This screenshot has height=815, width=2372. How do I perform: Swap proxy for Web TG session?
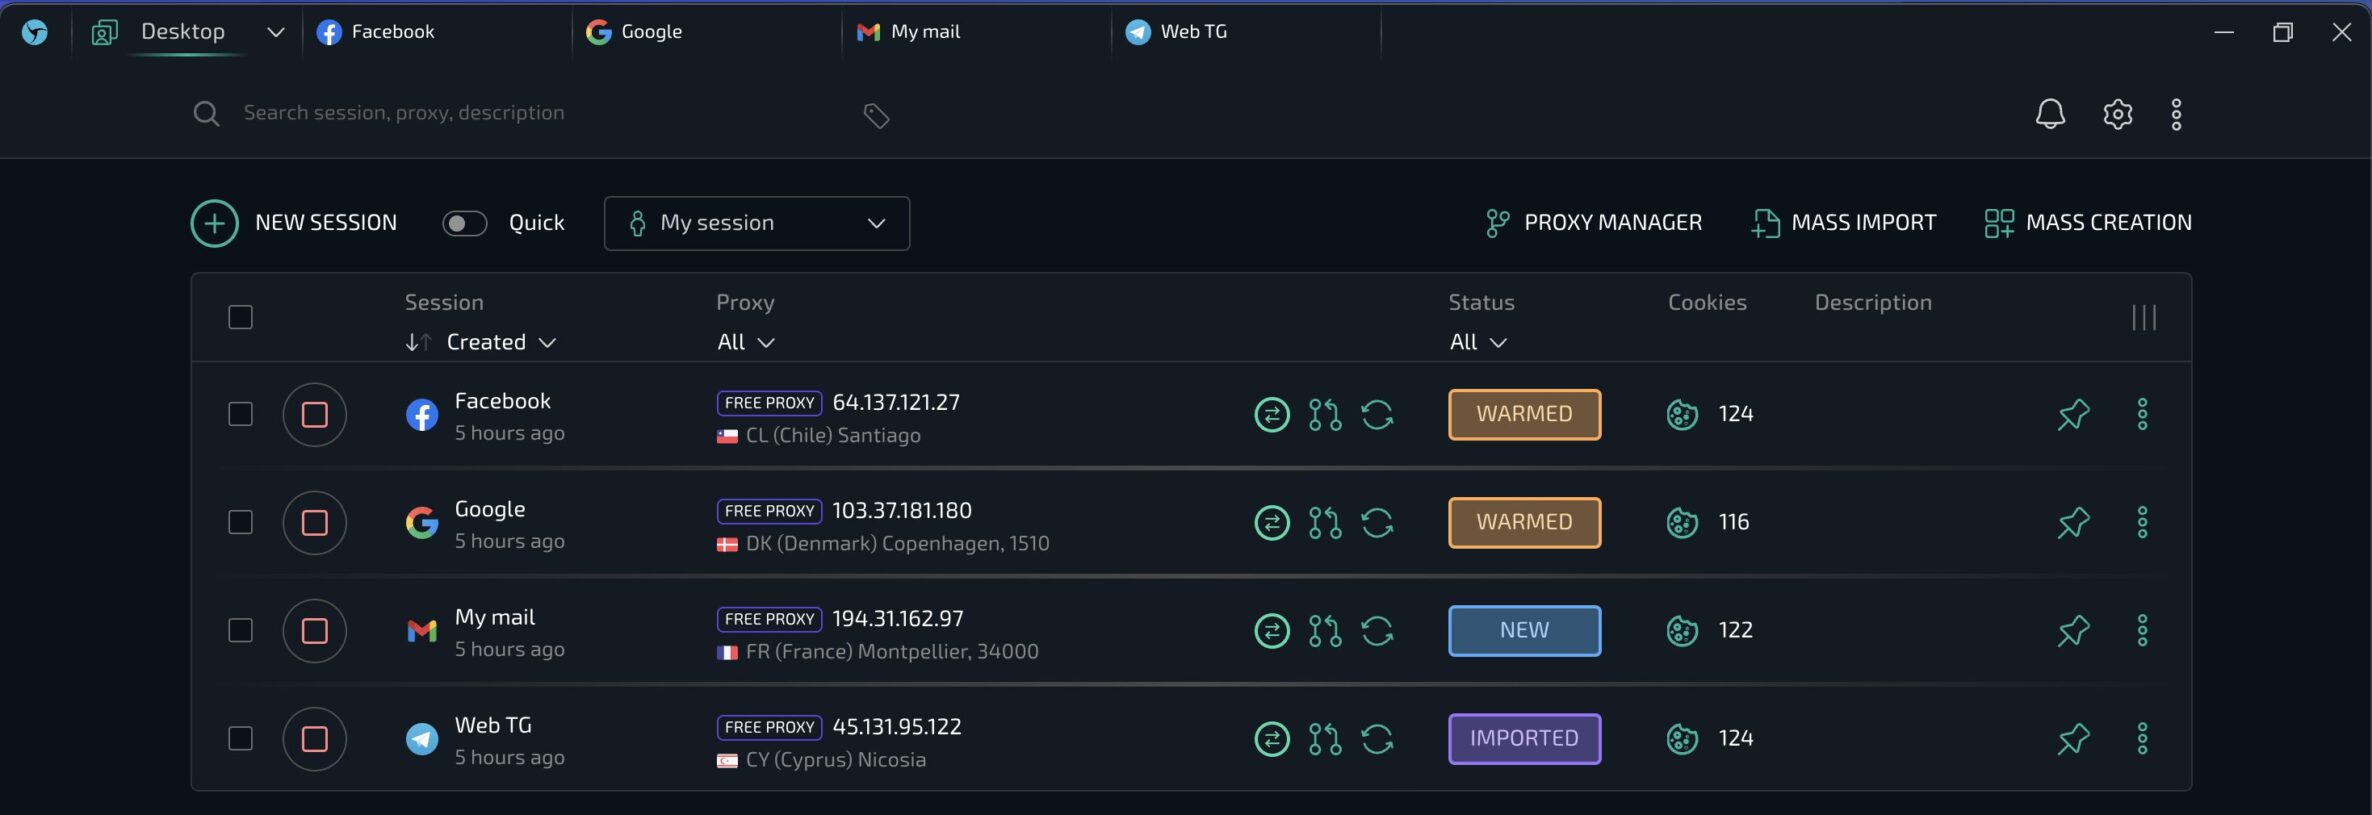coord(1272,738)
